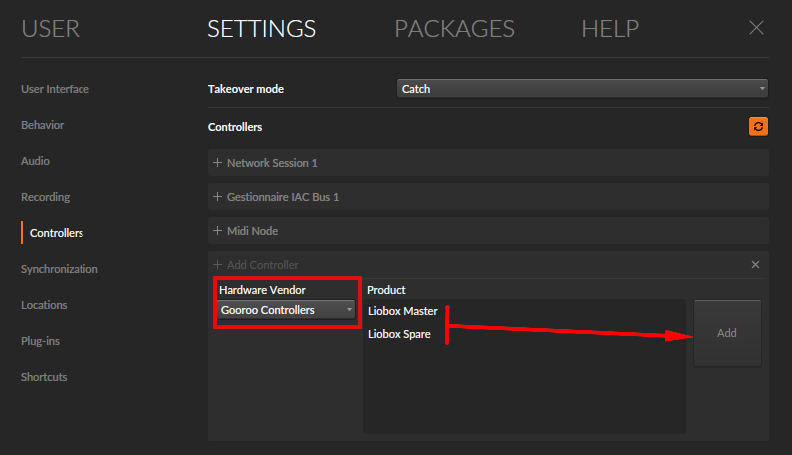Expand the Gestionnaire IAC Bus 1 controller
Screen dimensions: 792x455
coord(488,196)
